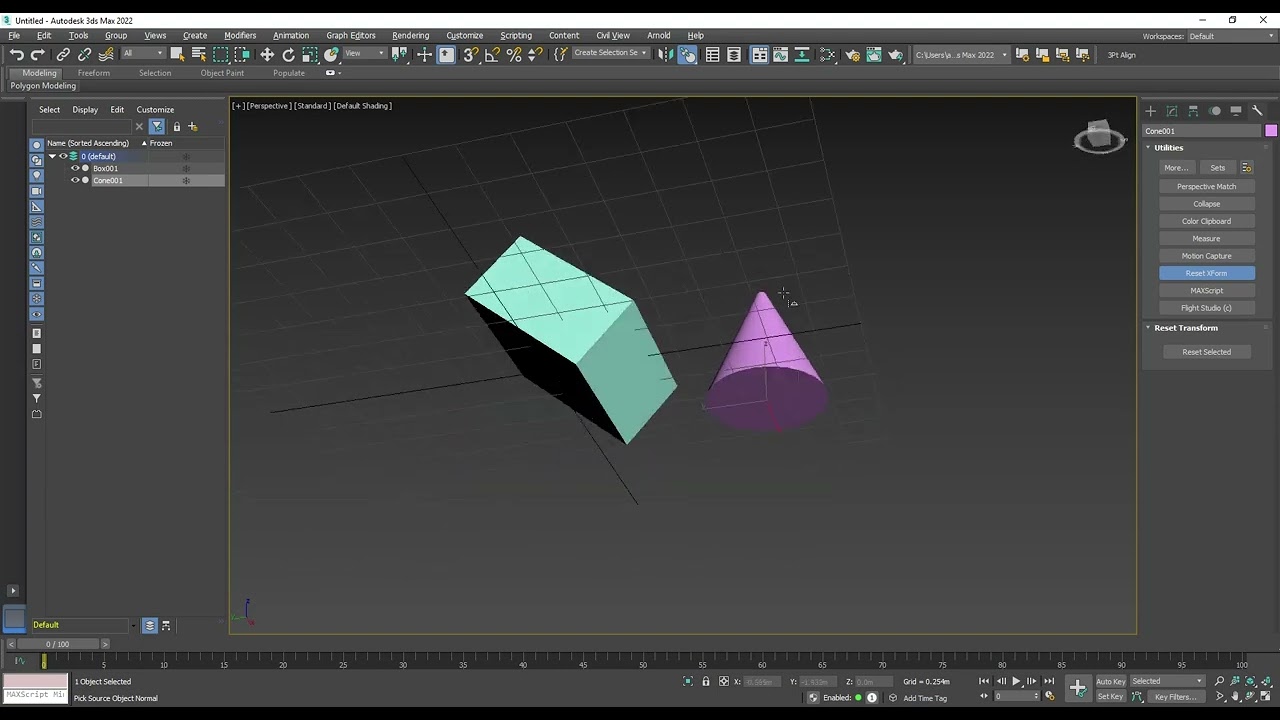This screenshot has width=1280, height=720.
Task: Activate the Select and Rotate tool
Action: (x=288, y=55)
